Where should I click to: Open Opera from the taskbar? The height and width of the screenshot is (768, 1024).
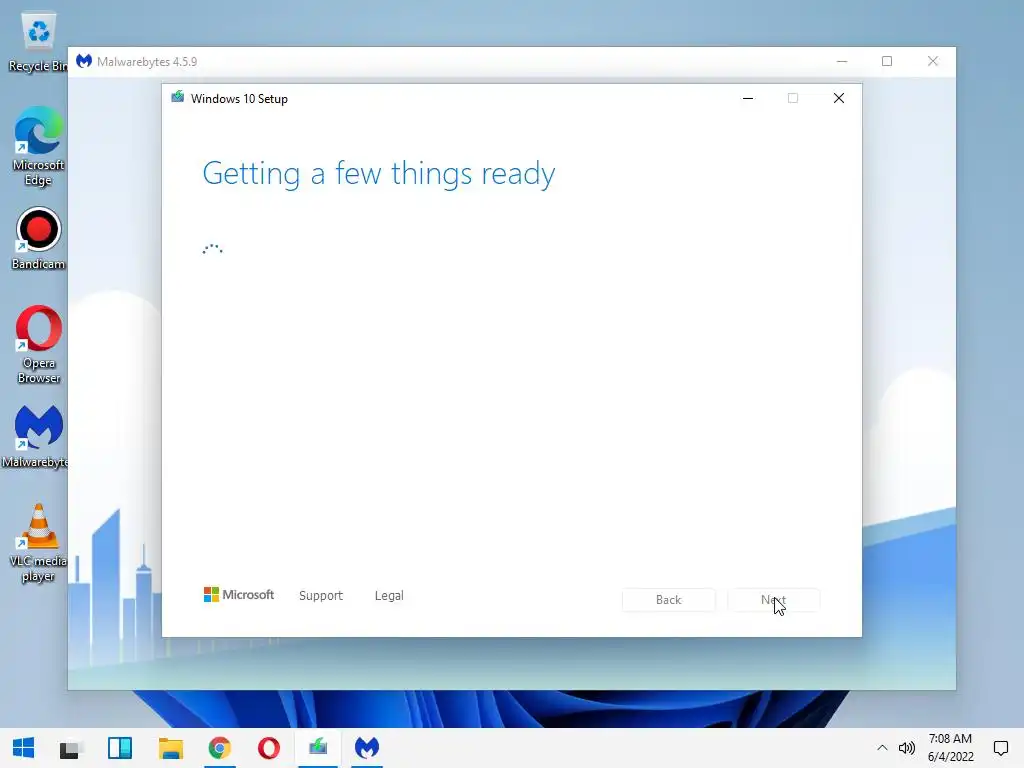[268, 748]
